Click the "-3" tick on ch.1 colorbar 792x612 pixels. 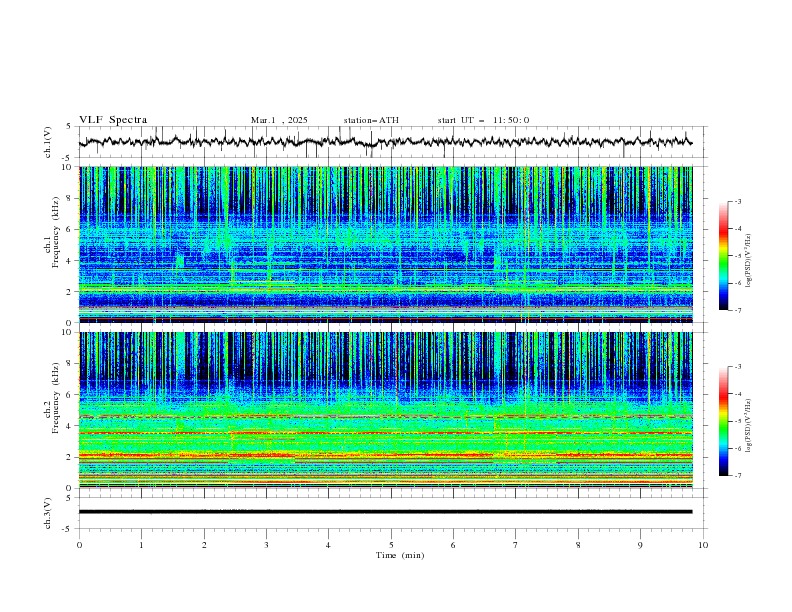coord(737,201)
